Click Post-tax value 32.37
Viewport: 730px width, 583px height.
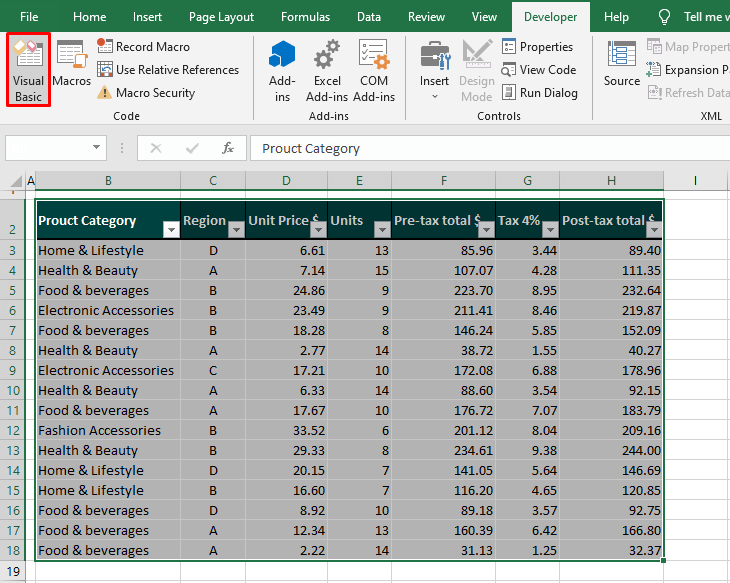(x=611, y=550)
